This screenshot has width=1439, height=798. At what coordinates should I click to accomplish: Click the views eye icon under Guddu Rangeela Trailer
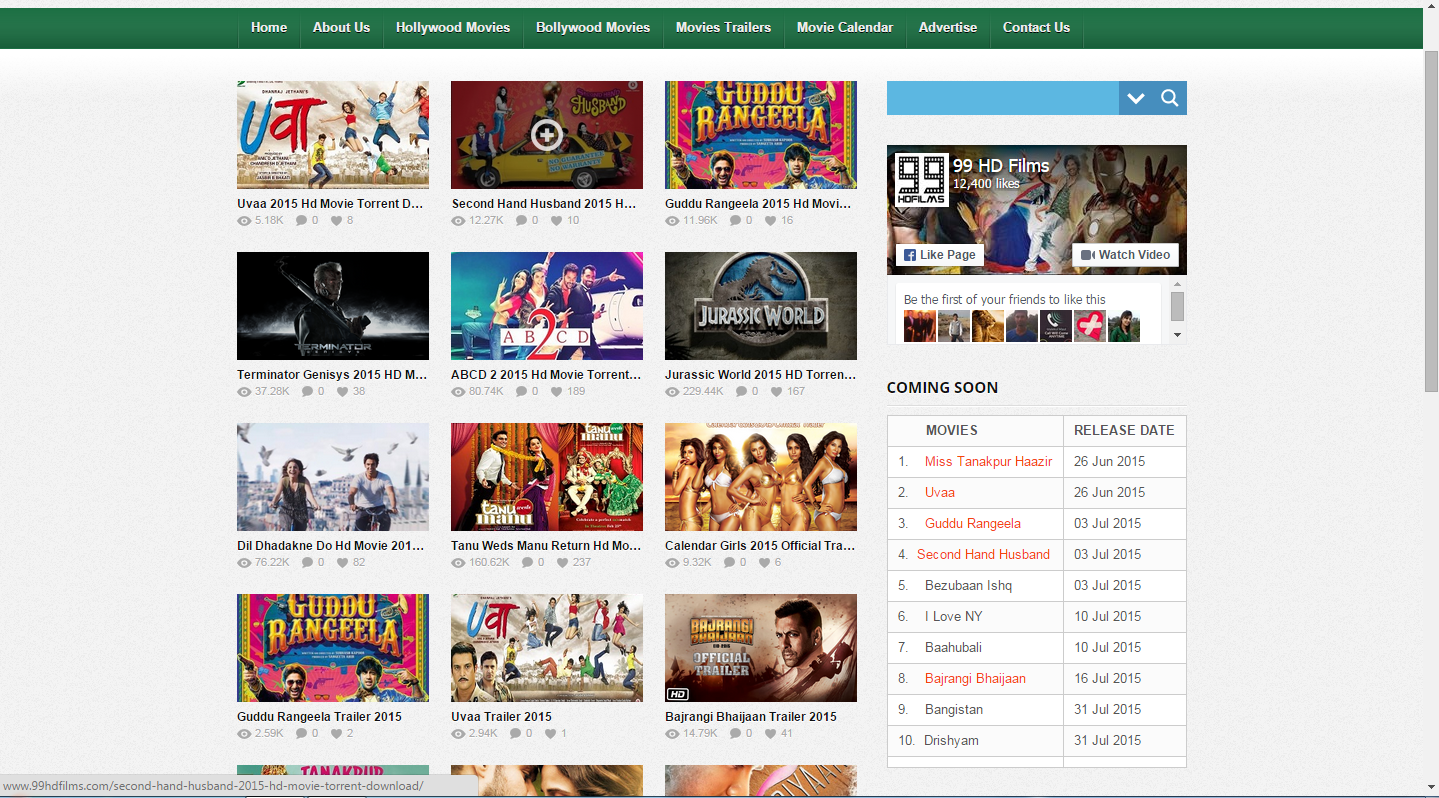(244, 734)
